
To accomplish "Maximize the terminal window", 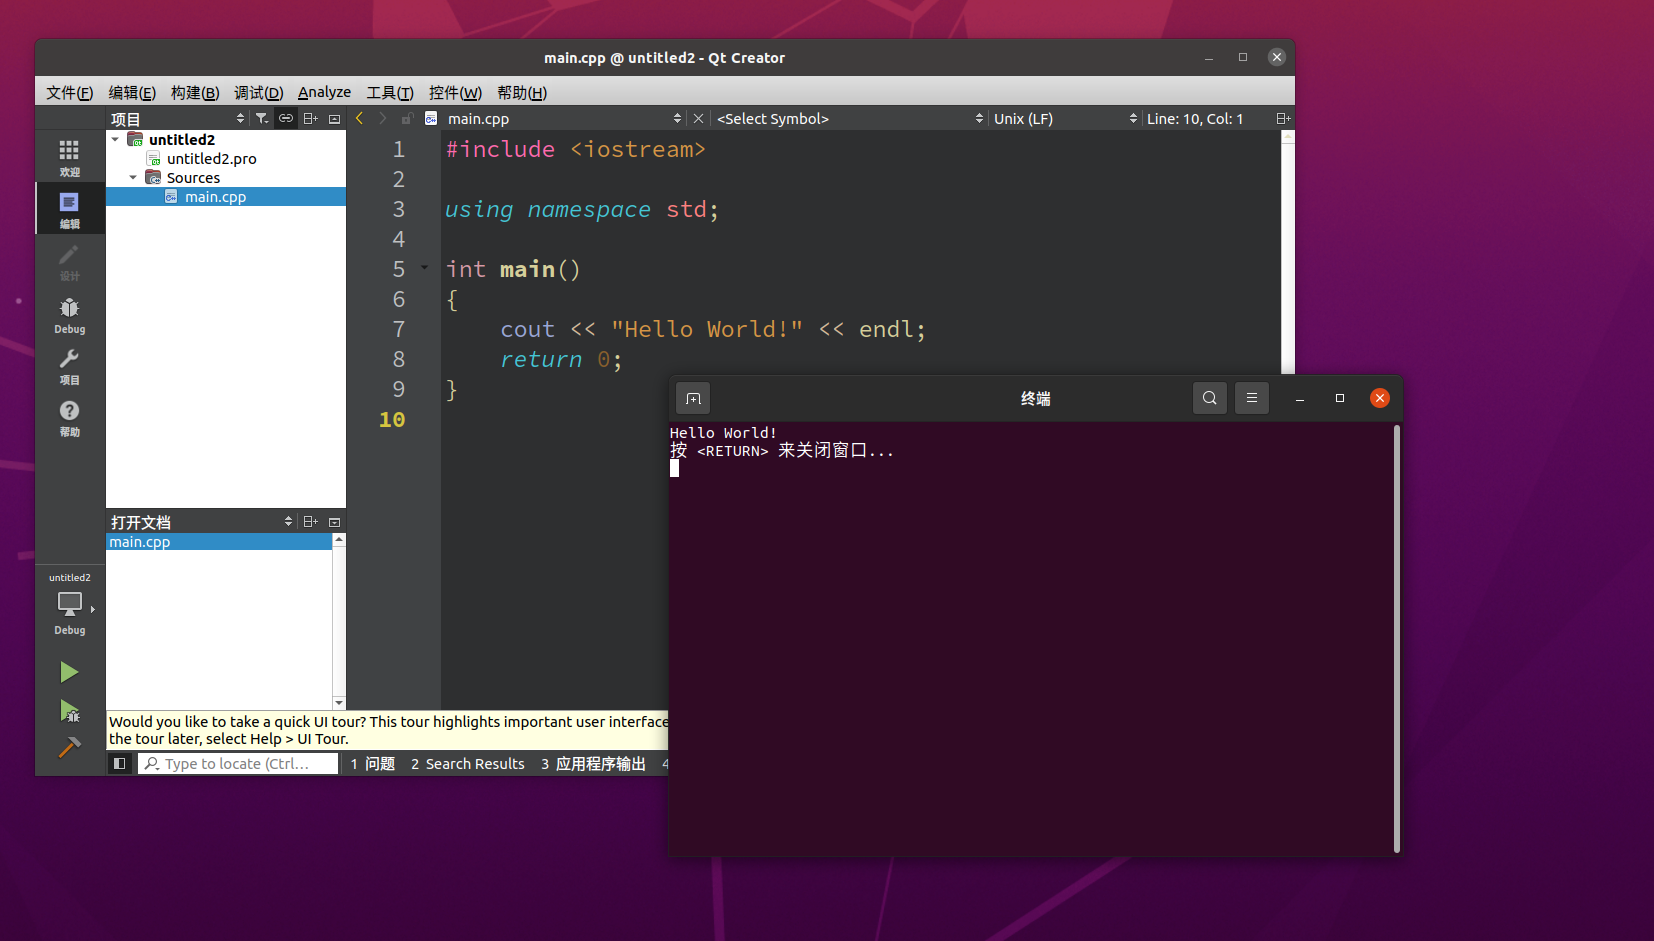I will tap(1340, 398).
